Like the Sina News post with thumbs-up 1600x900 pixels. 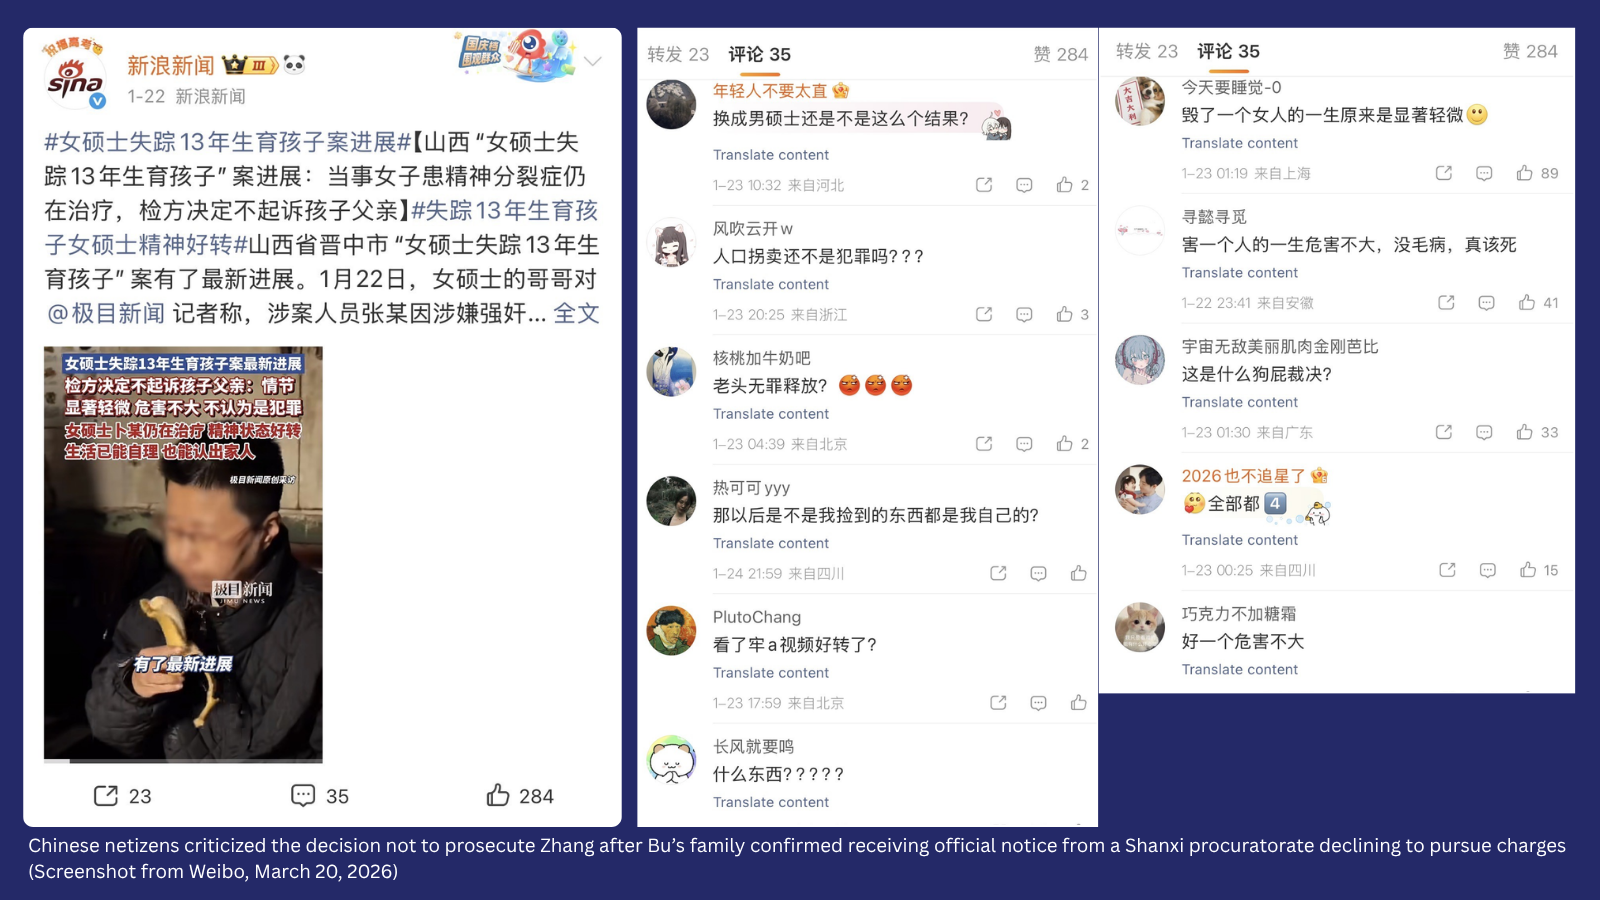498,795
